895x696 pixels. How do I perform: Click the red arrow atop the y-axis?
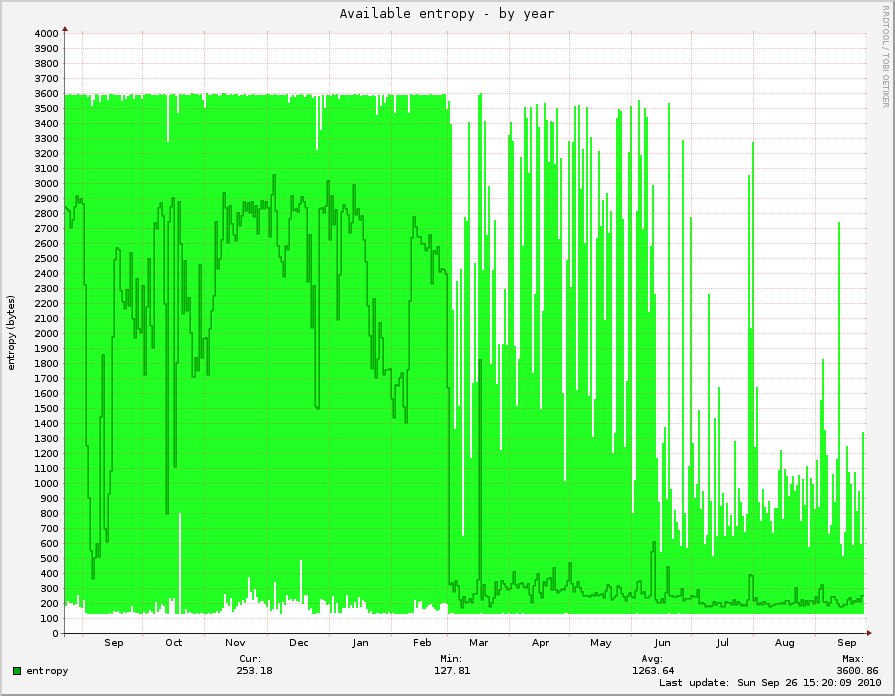click(x=65, y=29)
